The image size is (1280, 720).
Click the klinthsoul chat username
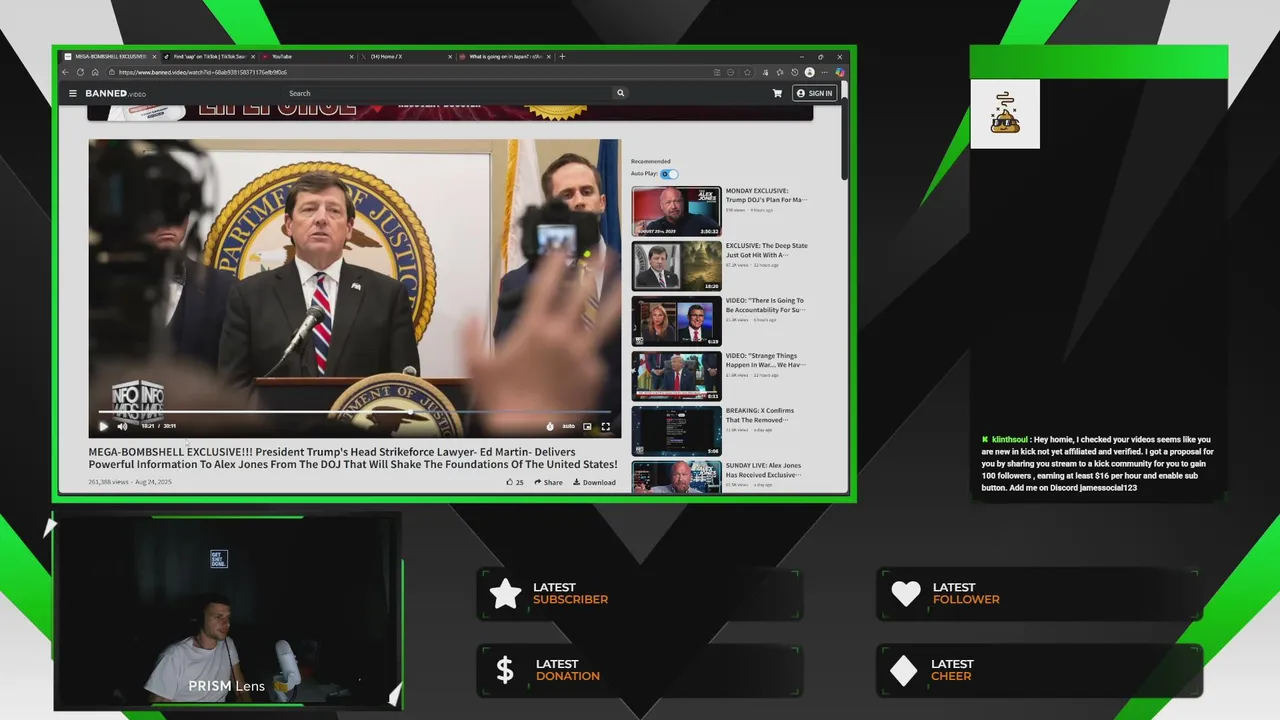pyautogui.click(x=1009, y=439)
